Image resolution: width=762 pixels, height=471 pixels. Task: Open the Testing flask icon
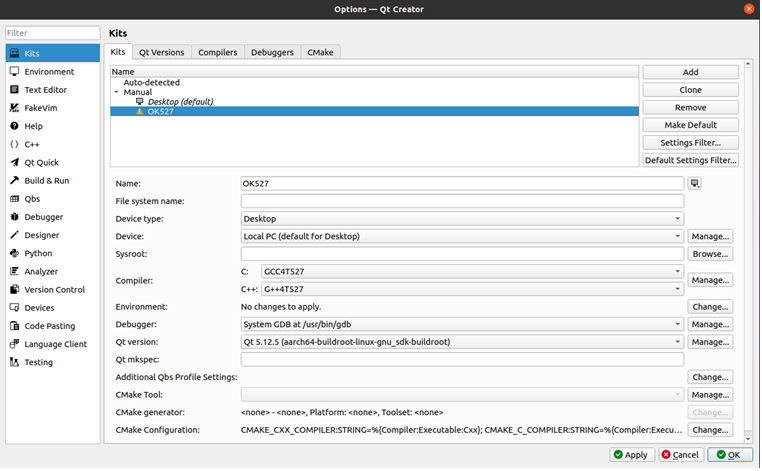coord(15,362)
